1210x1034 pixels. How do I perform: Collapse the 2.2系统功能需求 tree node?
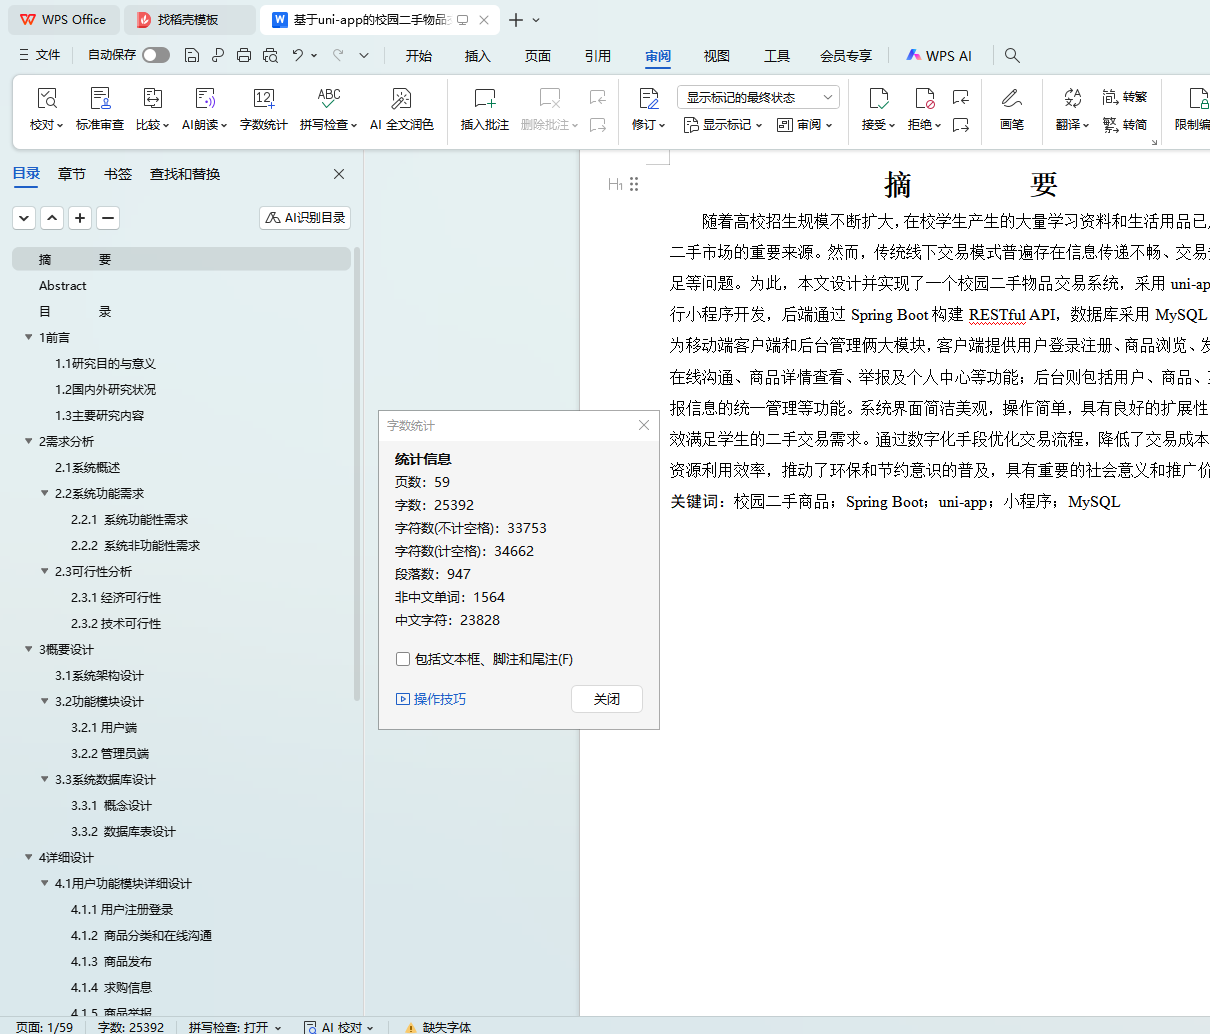click(45, 493)
